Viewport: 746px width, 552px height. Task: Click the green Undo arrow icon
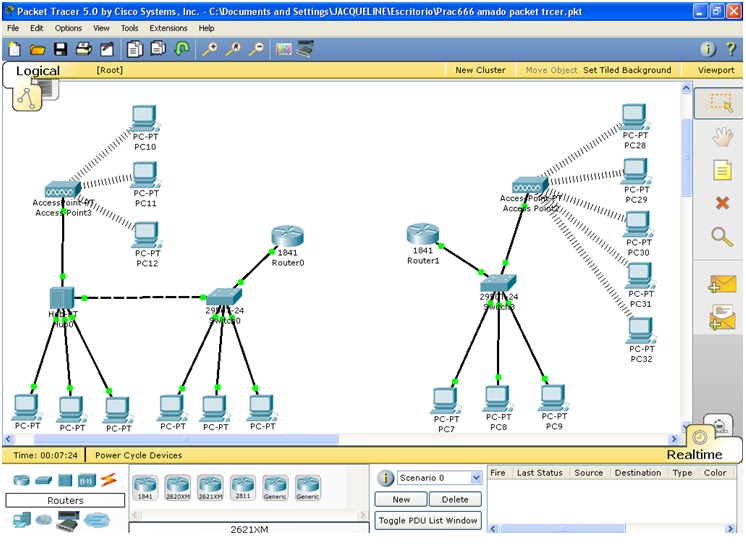182,49
